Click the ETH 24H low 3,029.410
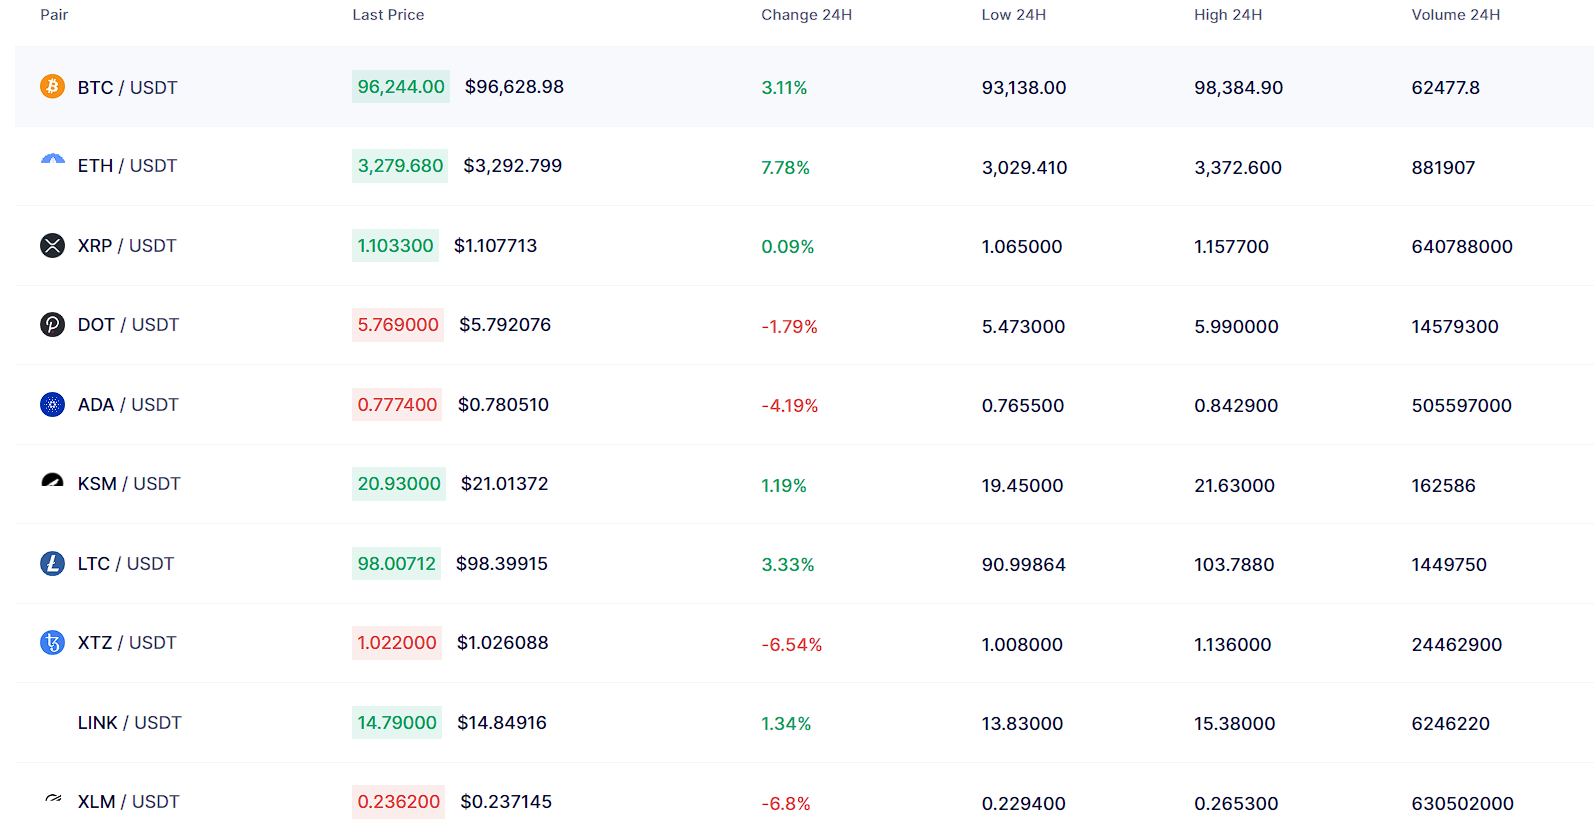The width and height of the screenshot is (1594, 828). pos(1024,168)
